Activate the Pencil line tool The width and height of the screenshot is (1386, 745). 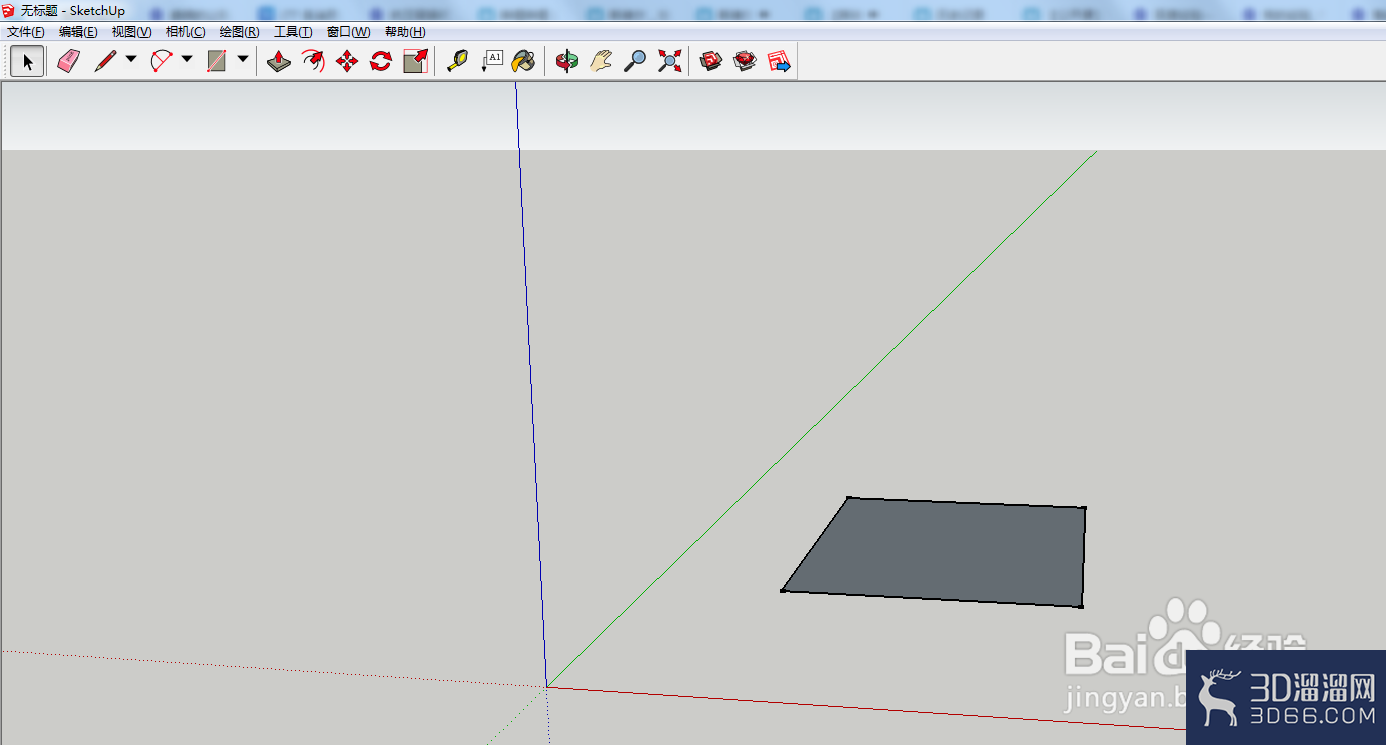(105, 62)
